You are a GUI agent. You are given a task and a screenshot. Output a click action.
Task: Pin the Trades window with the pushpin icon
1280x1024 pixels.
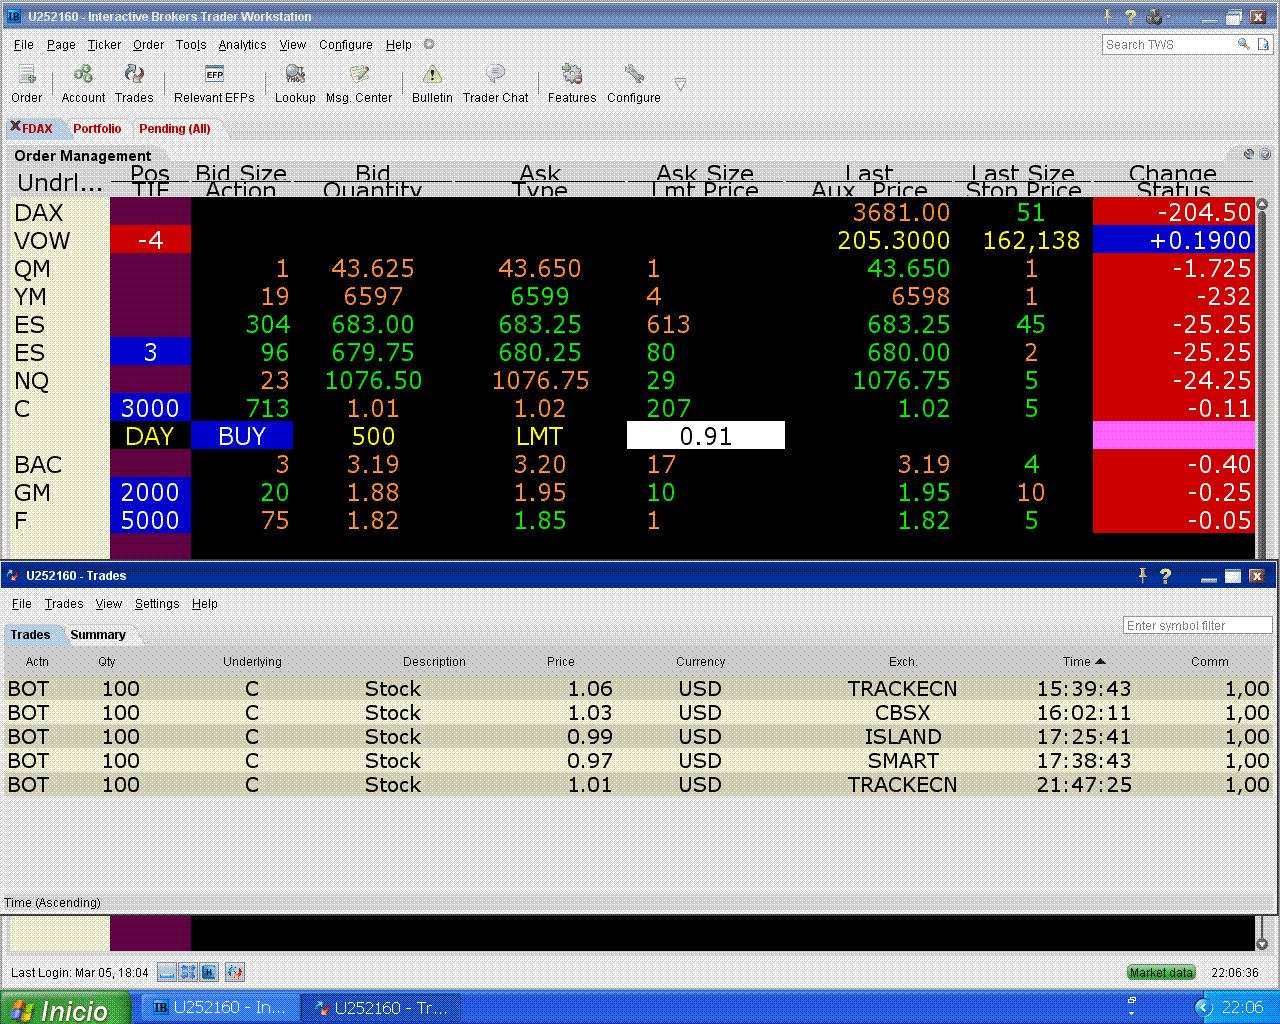click(x=1143, y=575)
